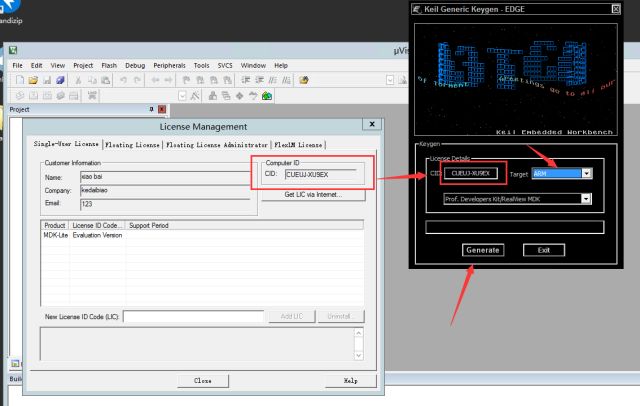
Task: Open the Help menu
Action: [281, 65]
